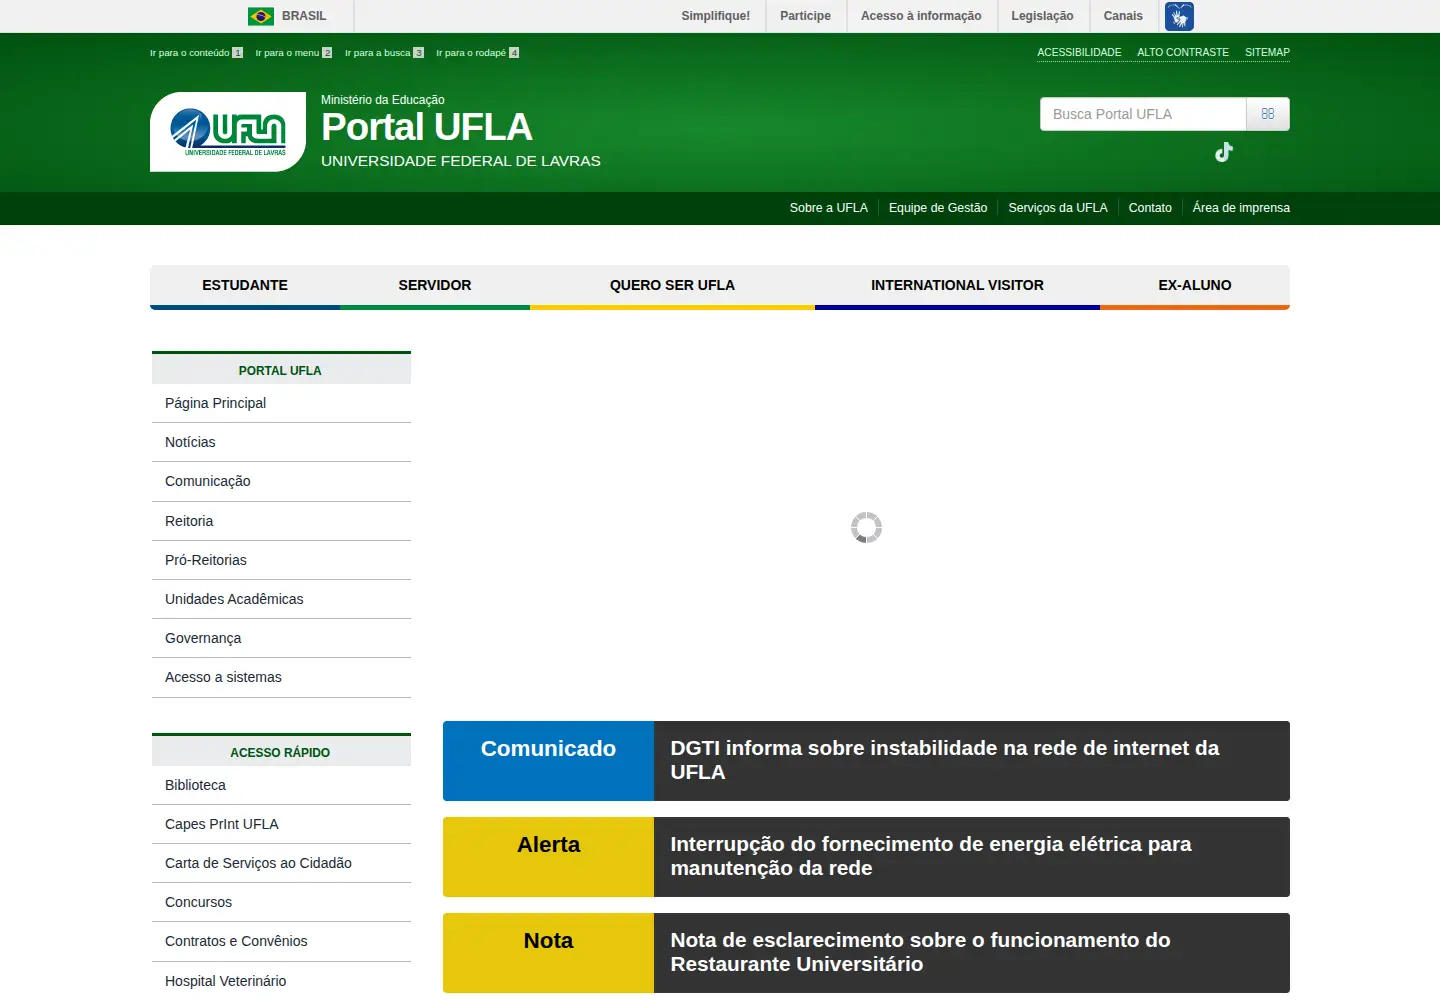
Task: Open Contratos e Convênios link
Action: click(x=281, y=941)
